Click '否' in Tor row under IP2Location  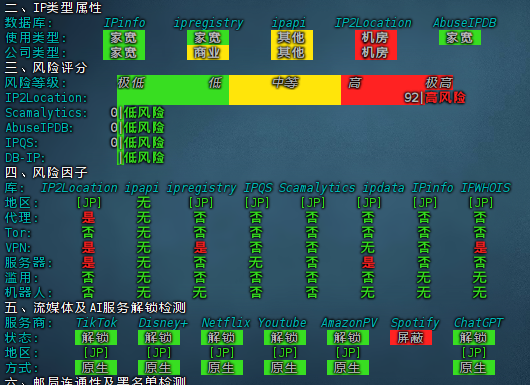[88, 233]
